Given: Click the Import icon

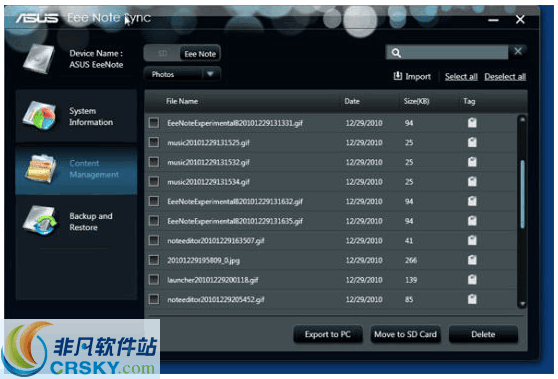Looking at the screenshot, I should click(x=398, y=76).
